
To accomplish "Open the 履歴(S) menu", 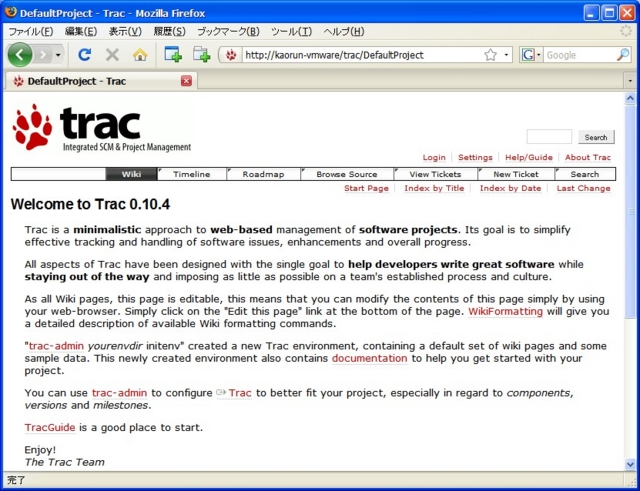I will [x=169, y=31].
